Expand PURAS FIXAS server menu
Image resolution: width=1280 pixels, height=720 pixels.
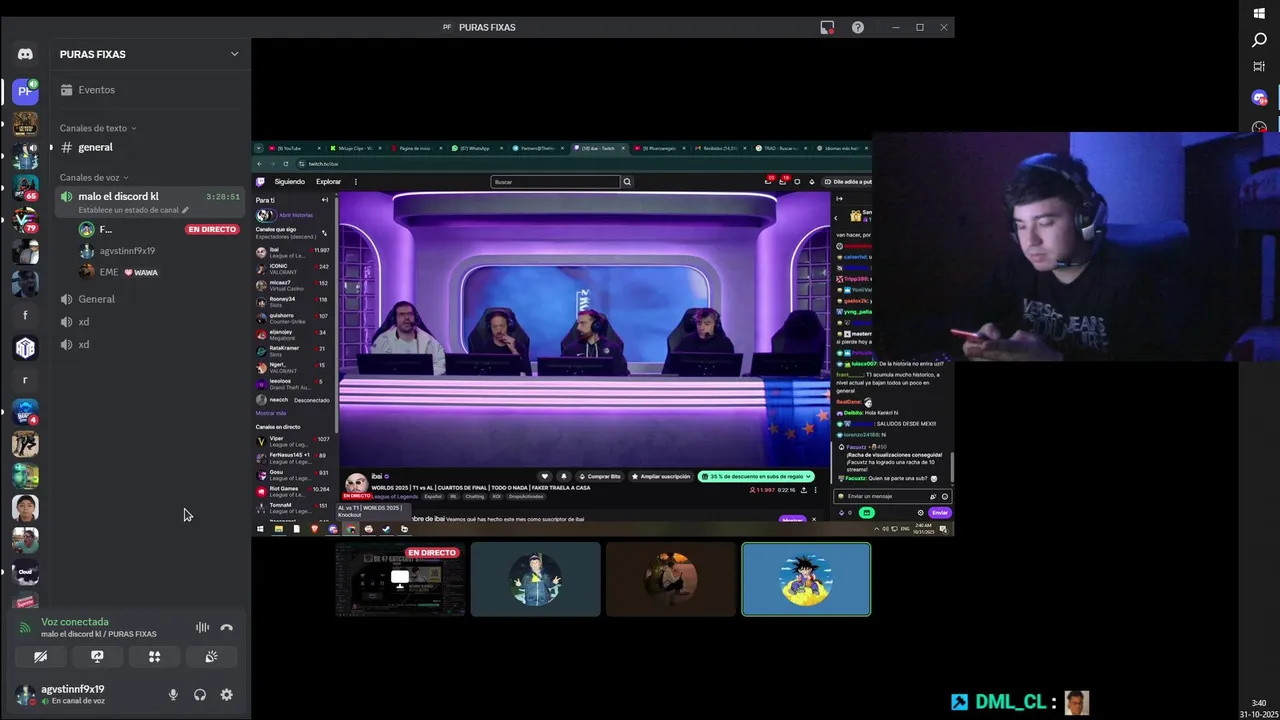[x=234, y=54]
